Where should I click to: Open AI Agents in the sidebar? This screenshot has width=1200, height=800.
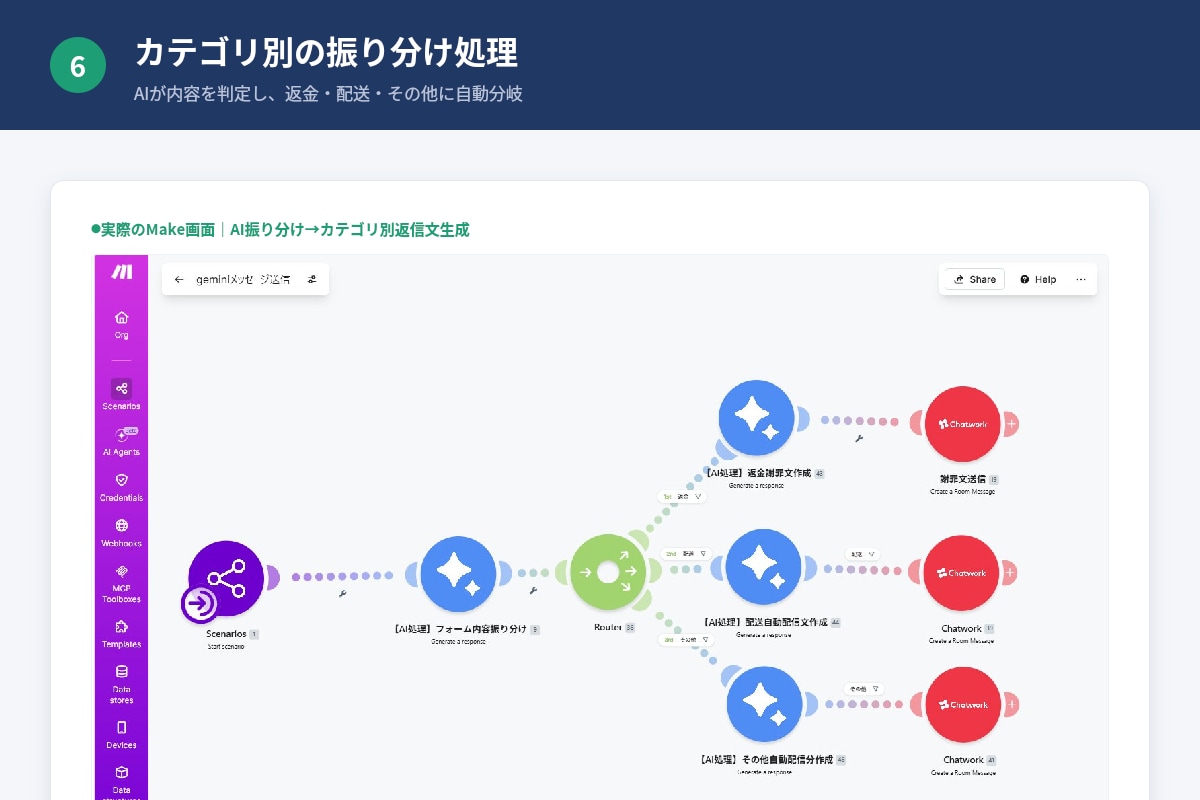pyautogui.click(x=121, y=441)
